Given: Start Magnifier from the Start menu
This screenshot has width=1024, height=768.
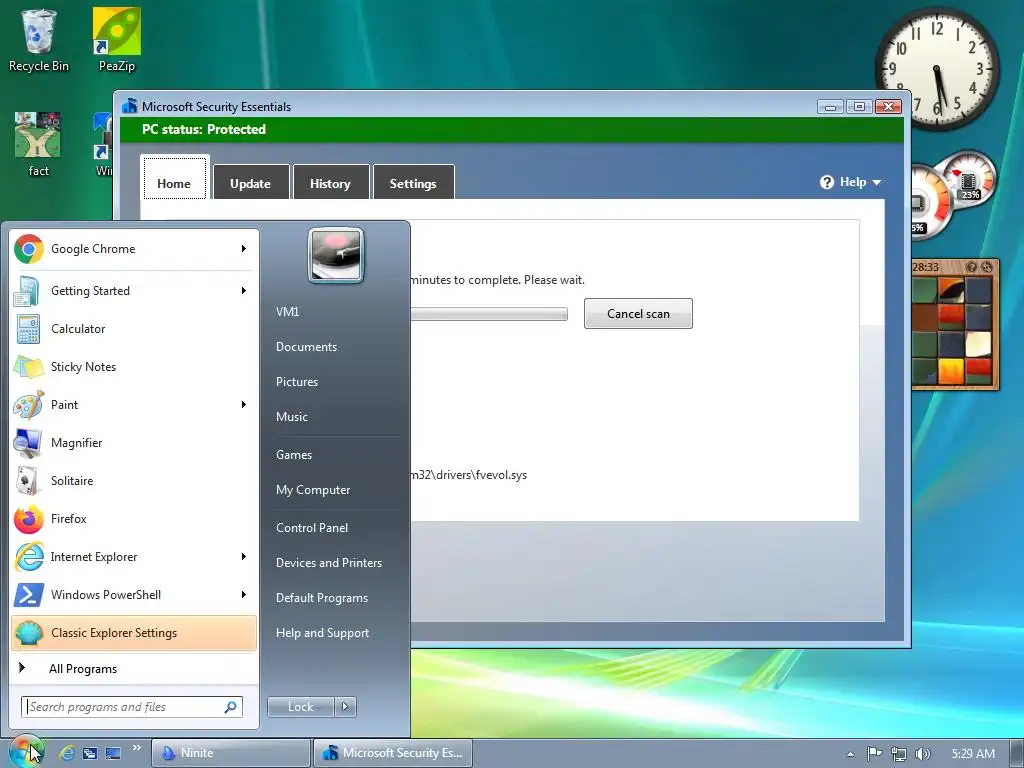Looking at the screenshot, I should pyautogui.click(x=134, y=442).
